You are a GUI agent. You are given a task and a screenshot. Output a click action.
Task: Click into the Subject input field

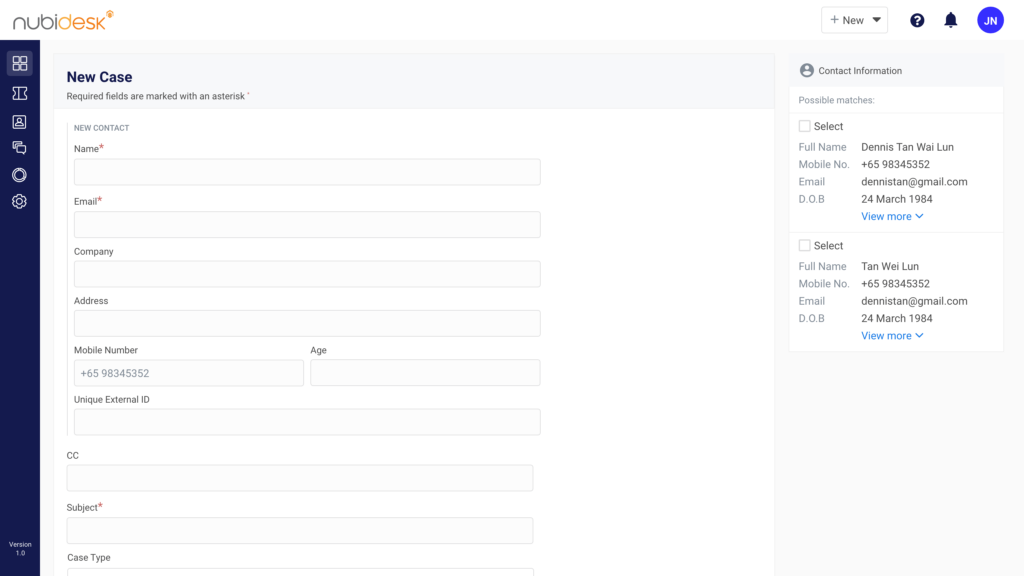coord(299,530)
